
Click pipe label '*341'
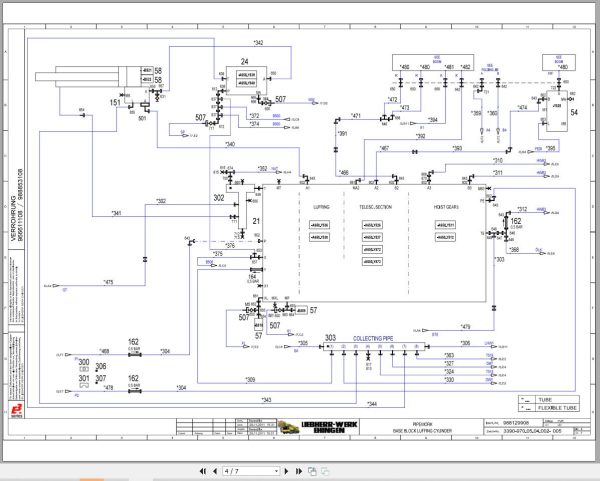116,213
